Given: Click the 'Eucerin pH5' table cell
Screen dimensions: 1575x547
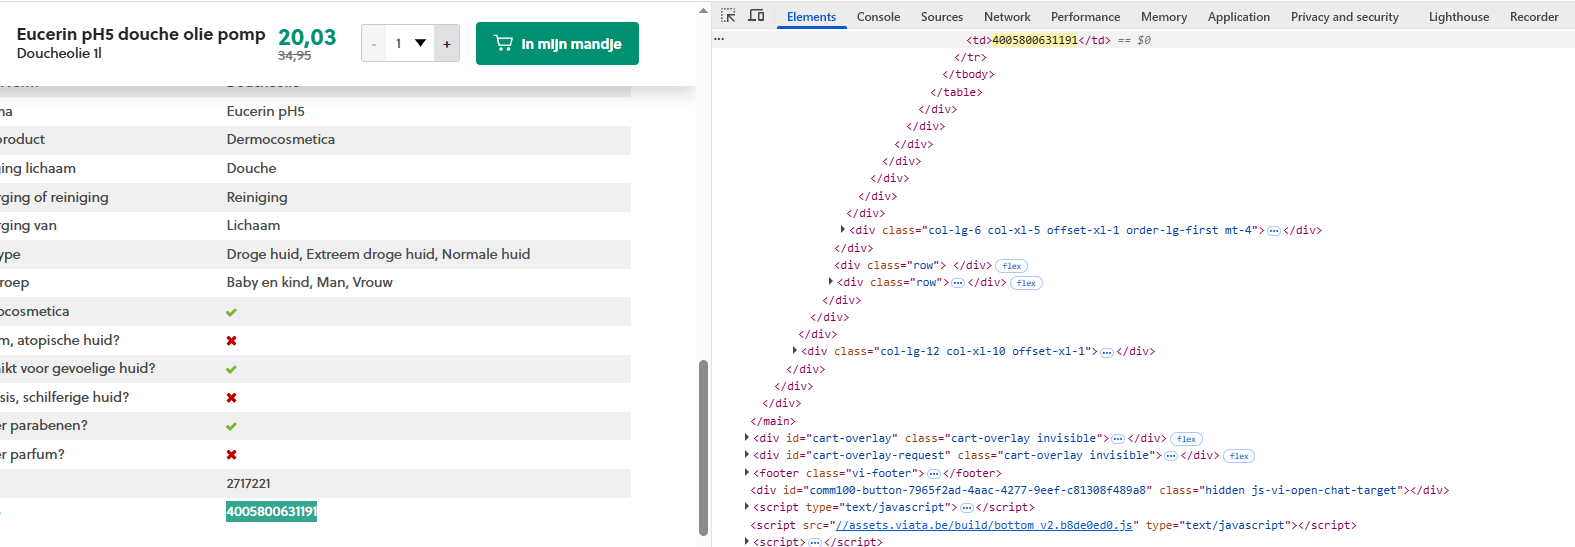Looking at the screenshot, I should point(266,111).
